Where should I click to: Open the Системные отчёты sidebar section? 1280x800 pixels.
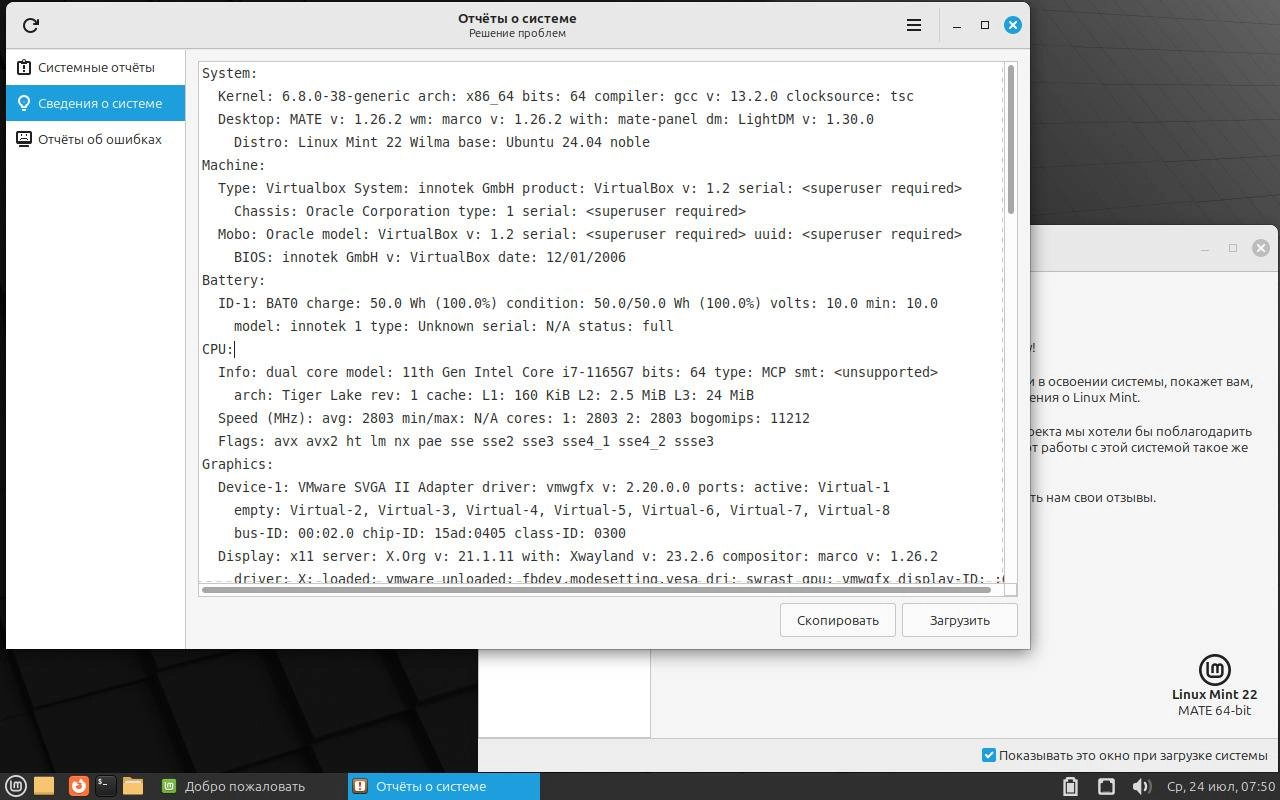point(95,67)
